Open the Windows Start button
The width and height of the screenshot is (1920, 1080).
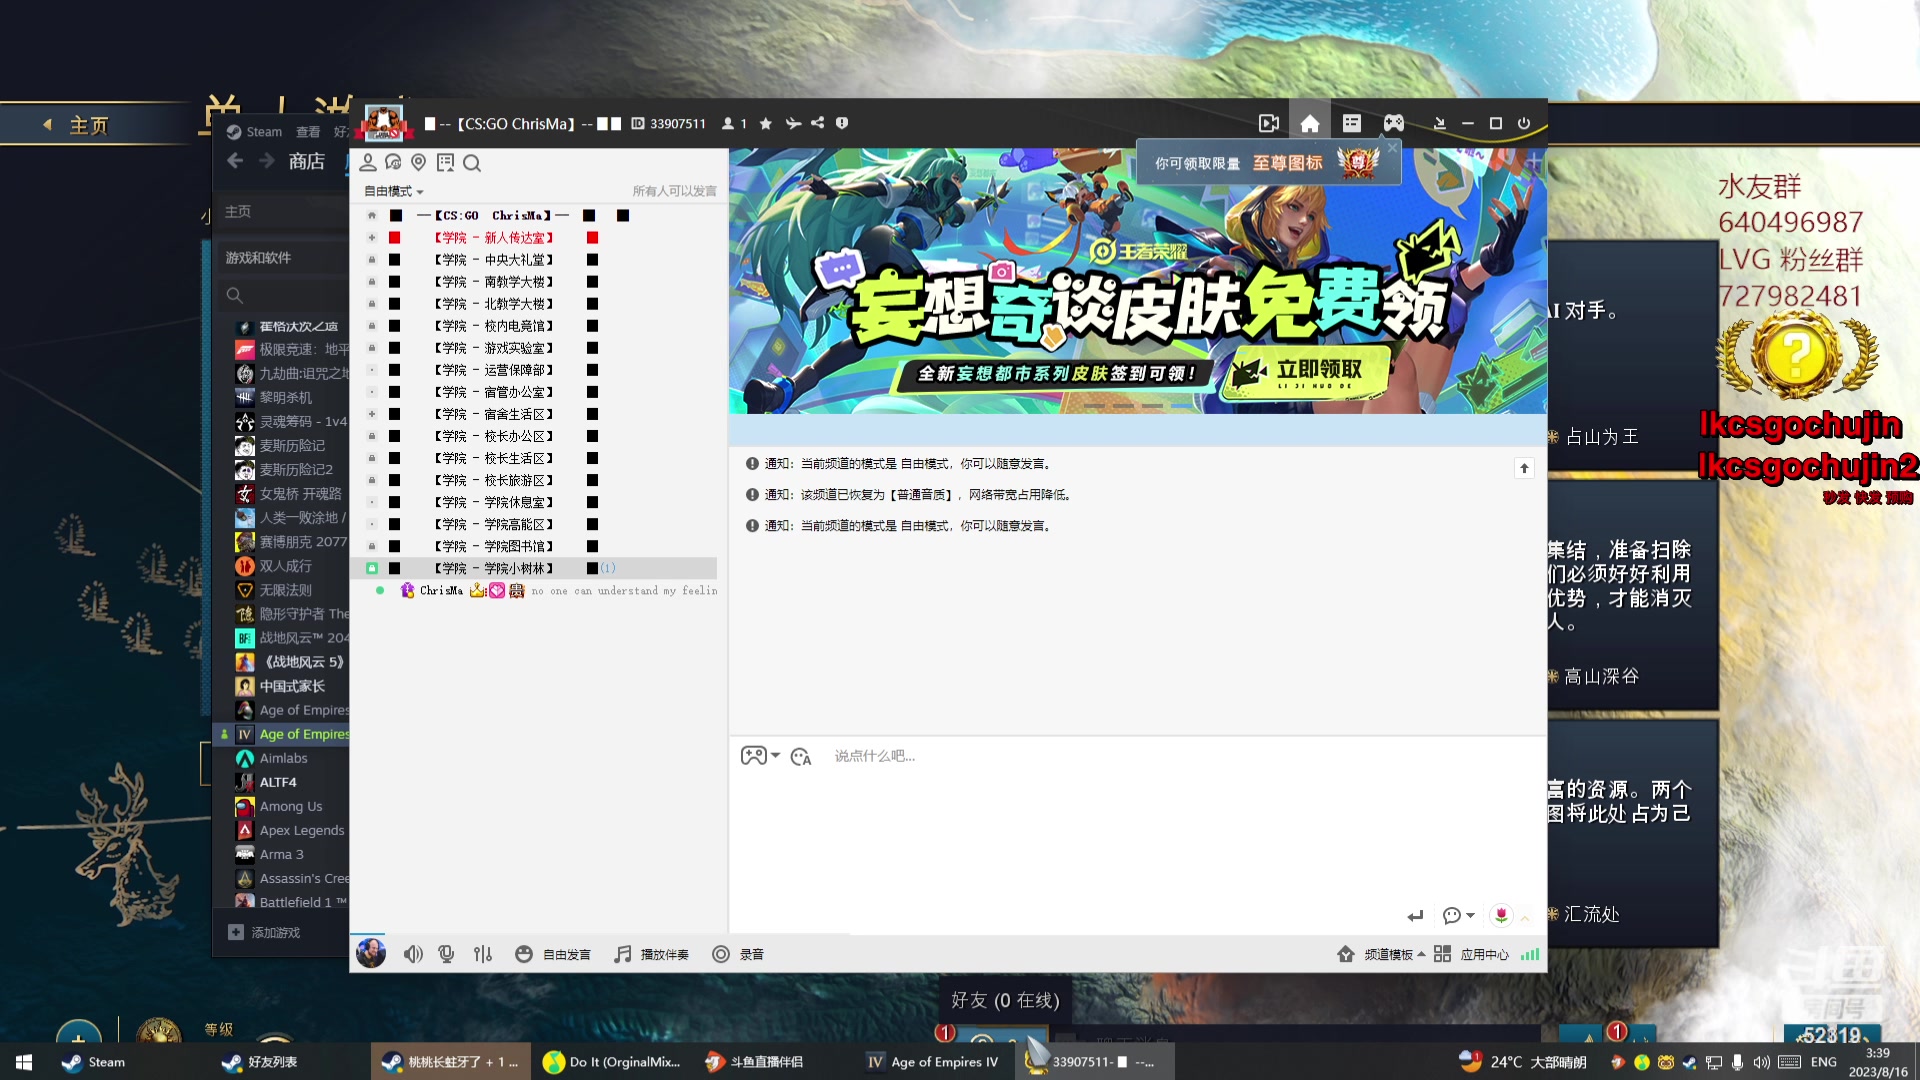pos(24,1062)
